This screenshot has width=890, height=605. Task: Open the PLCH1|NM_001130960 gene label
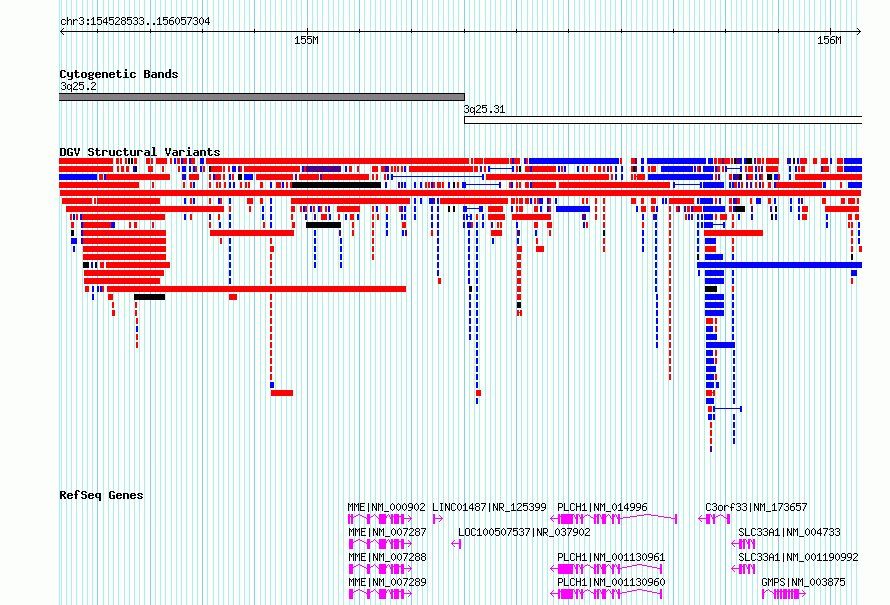pyautogui.click(x=611, y=582)
